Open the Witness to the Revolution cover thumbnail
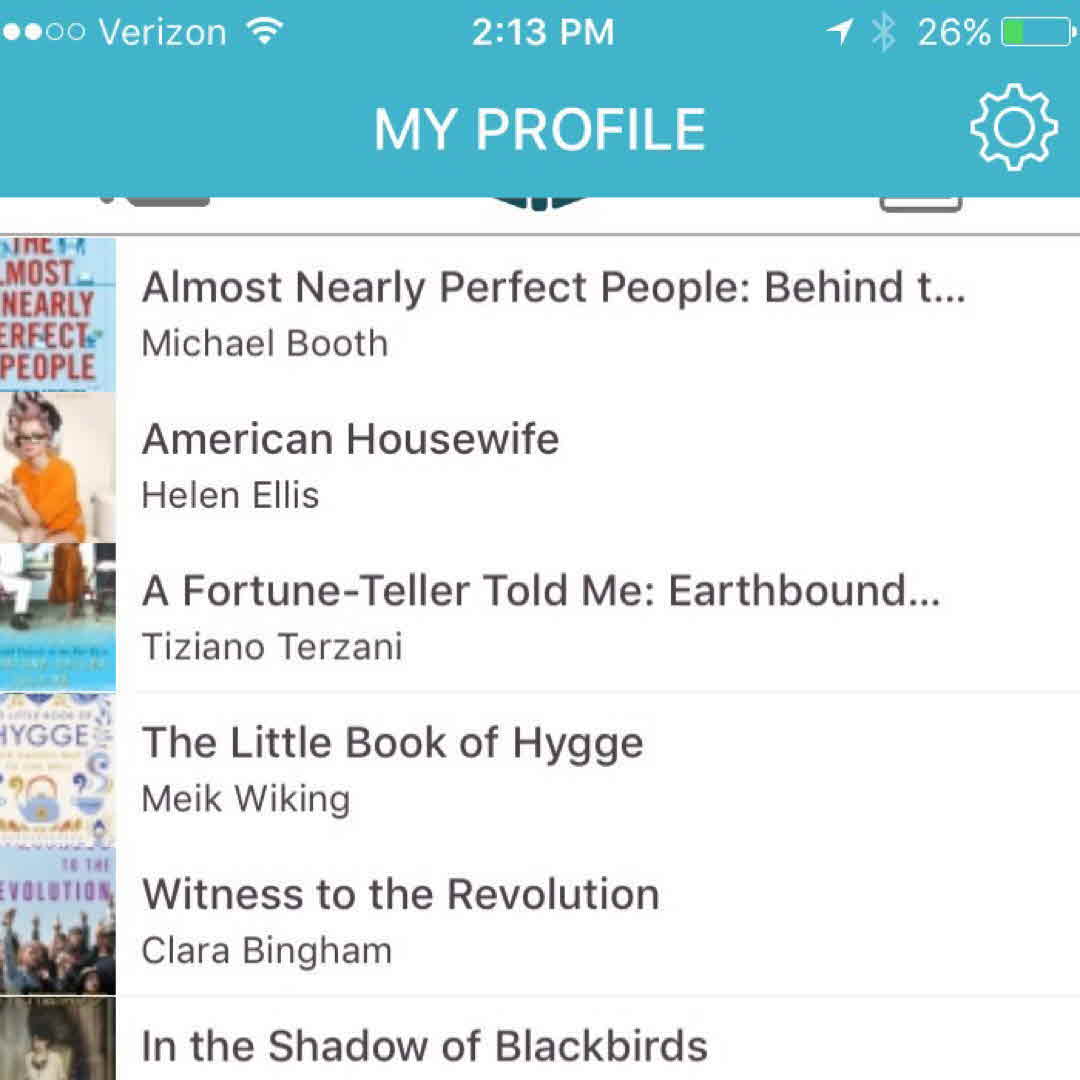 click(57, 921)
